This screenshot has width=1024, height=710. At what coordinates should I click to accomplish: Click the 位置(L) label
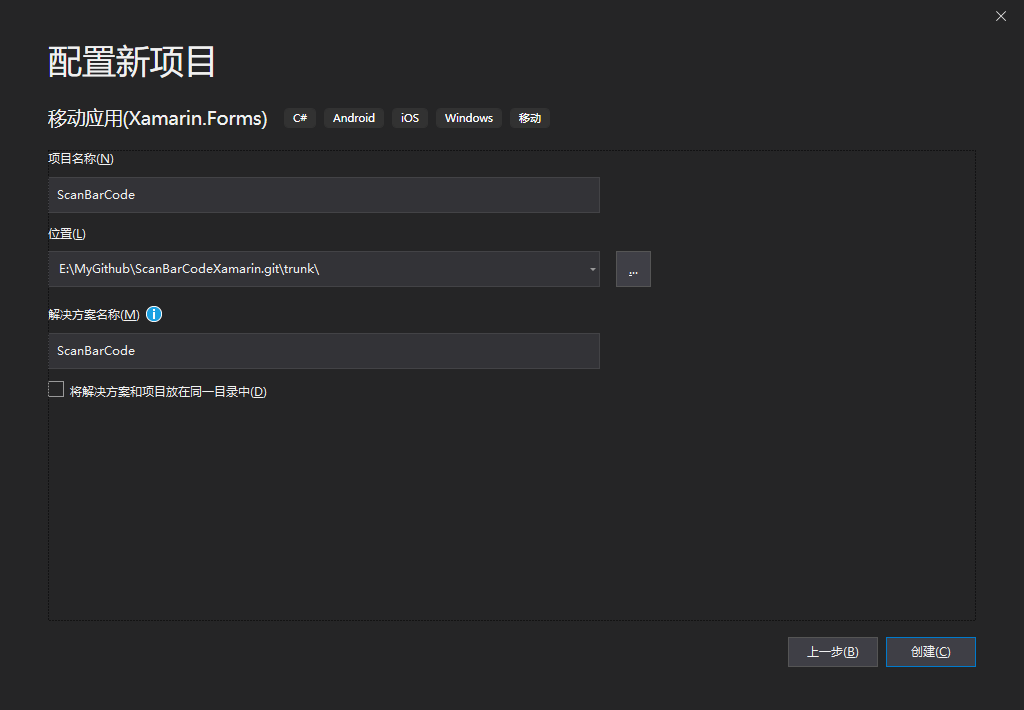[x=67, y=234]
